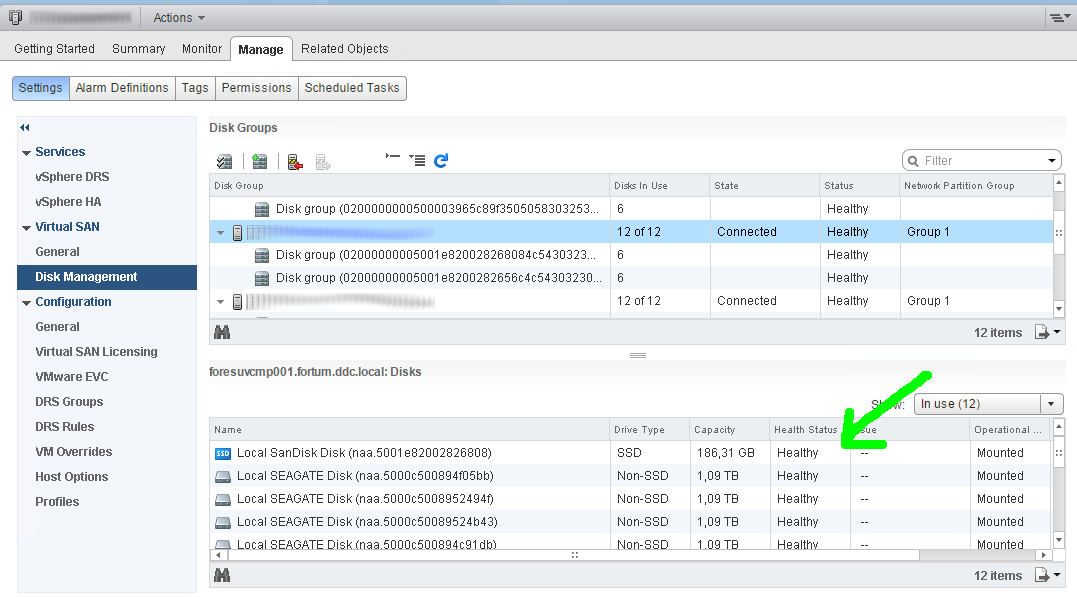This screenshot has width=1077, height=597.
Task: Open the Permissions sub-tab
Action: pyautogui.click(x=257, y=88)
